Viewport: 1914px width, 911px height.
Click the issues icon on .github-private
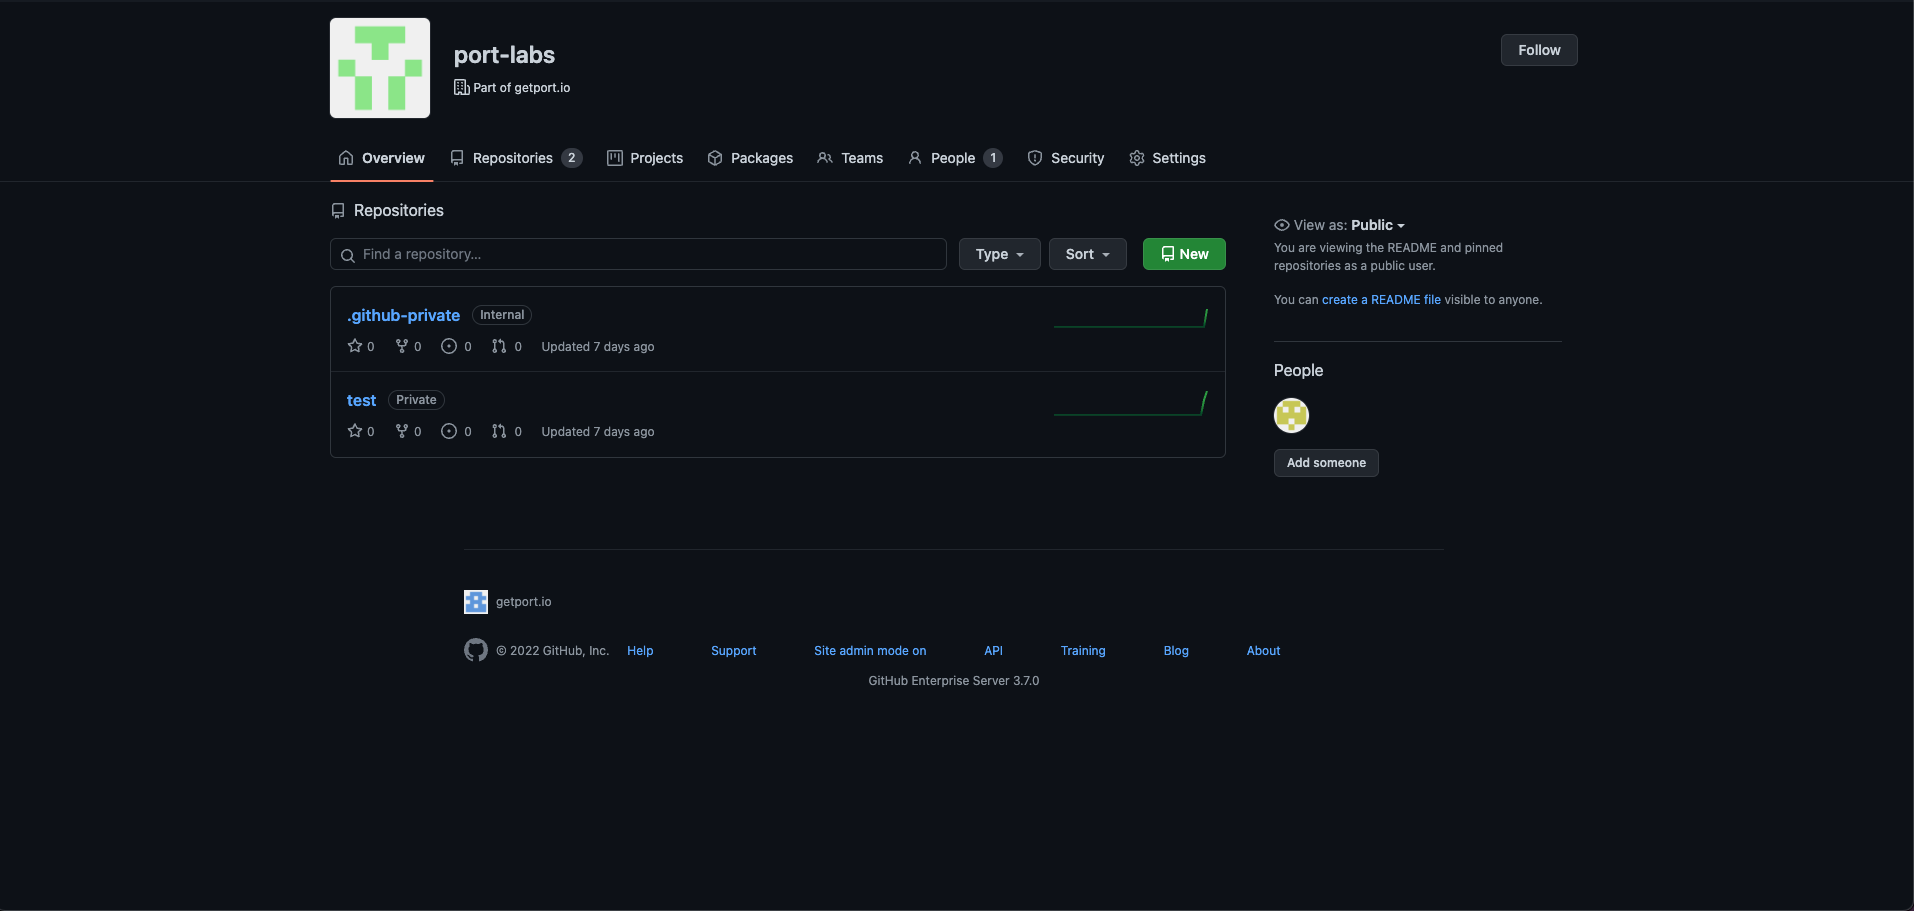pyautogui.click(x=449, y=346)
